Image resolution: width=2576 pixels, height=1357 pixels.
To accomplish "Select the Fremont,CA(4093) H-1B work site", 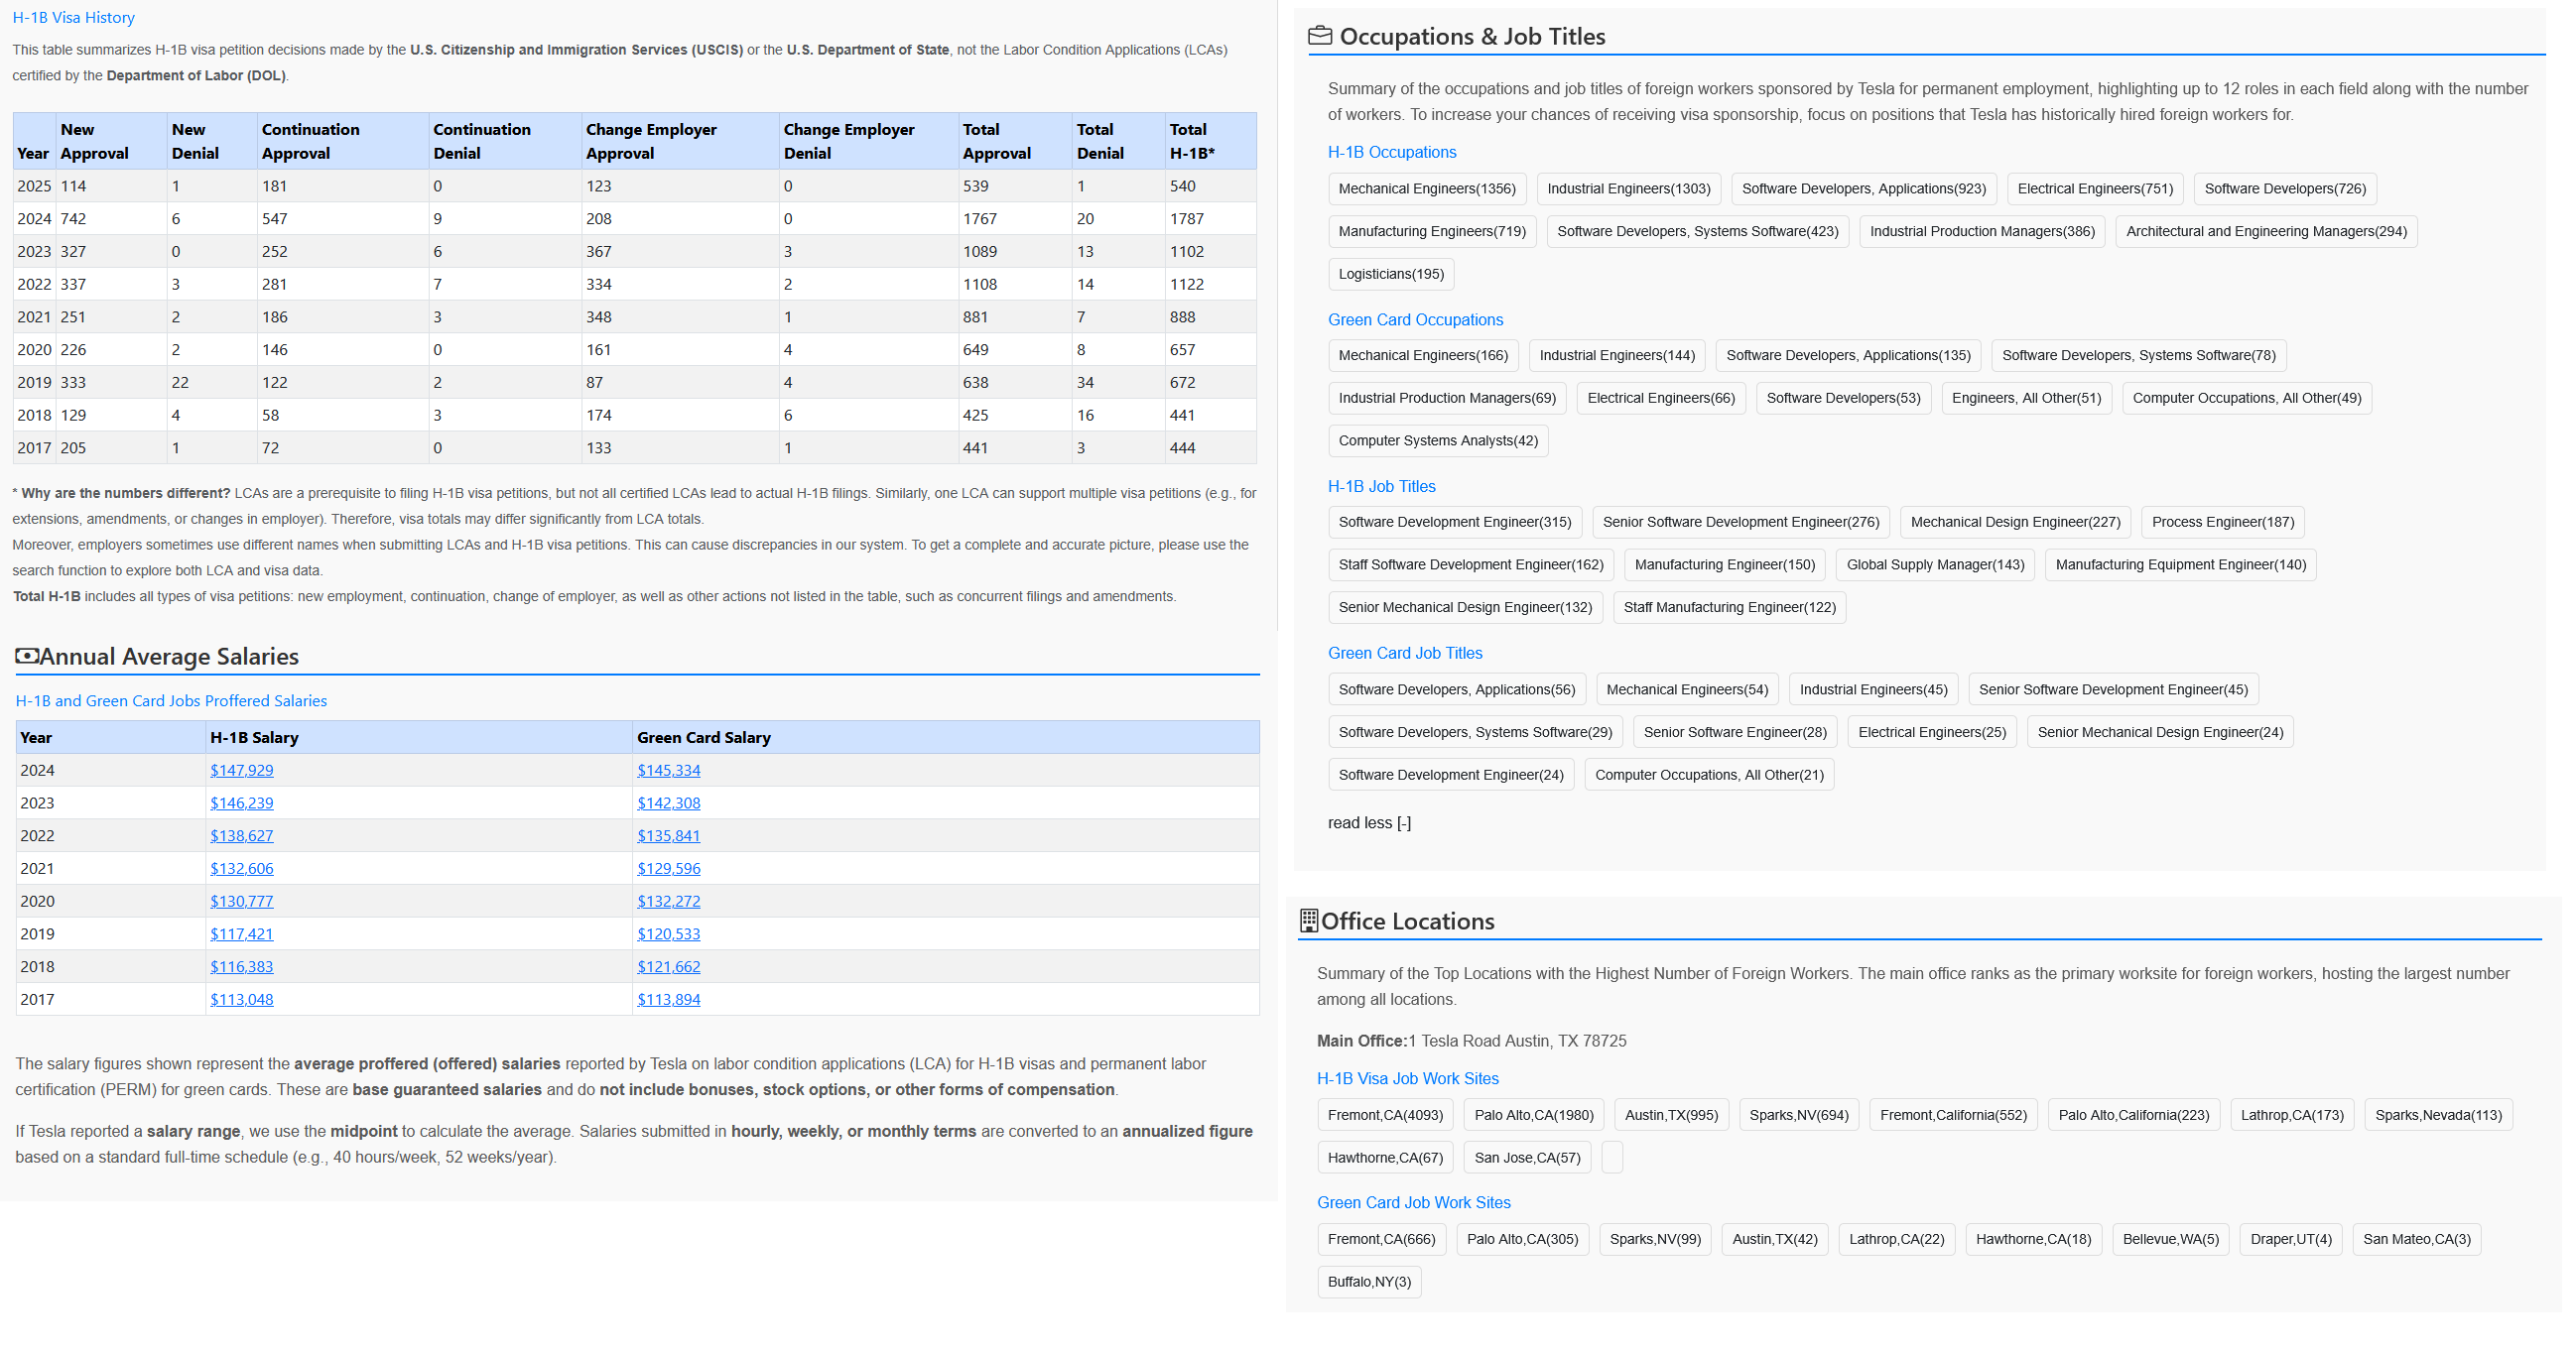I will [1385, 1115].
